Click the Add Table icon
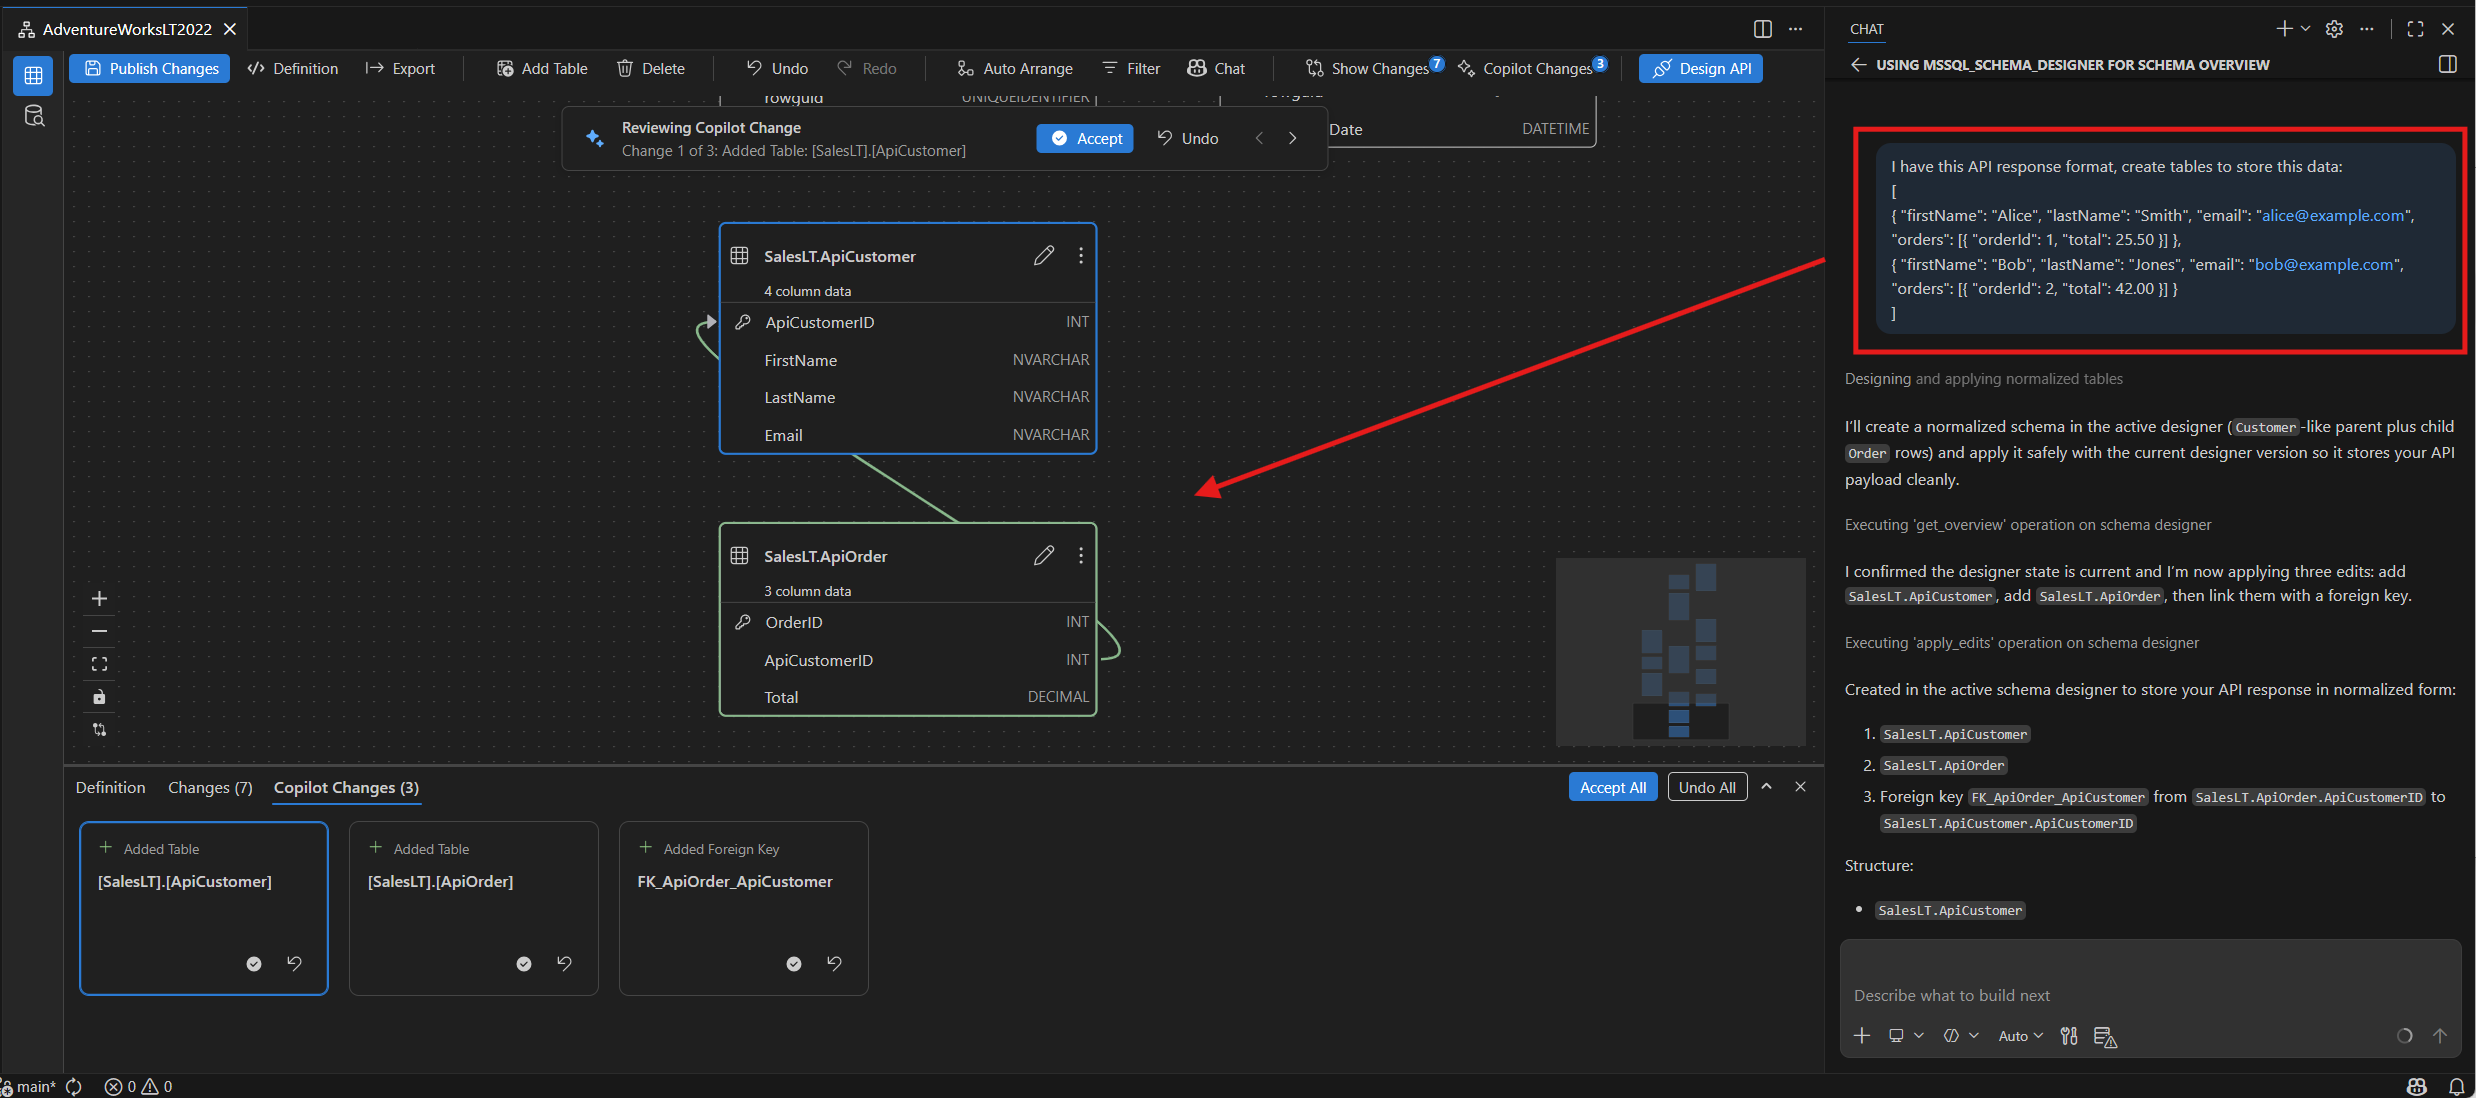Image resolution: width=2476 pixels, height=1098 pixels. tap(505, 68)
